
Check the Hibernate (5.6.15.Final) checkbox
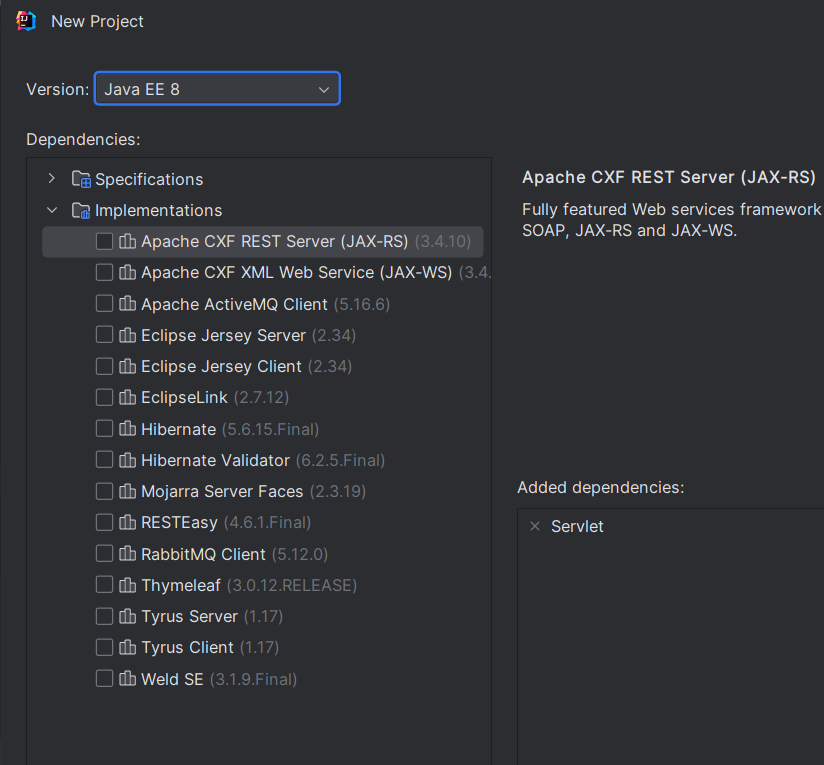tap(104, 429)
